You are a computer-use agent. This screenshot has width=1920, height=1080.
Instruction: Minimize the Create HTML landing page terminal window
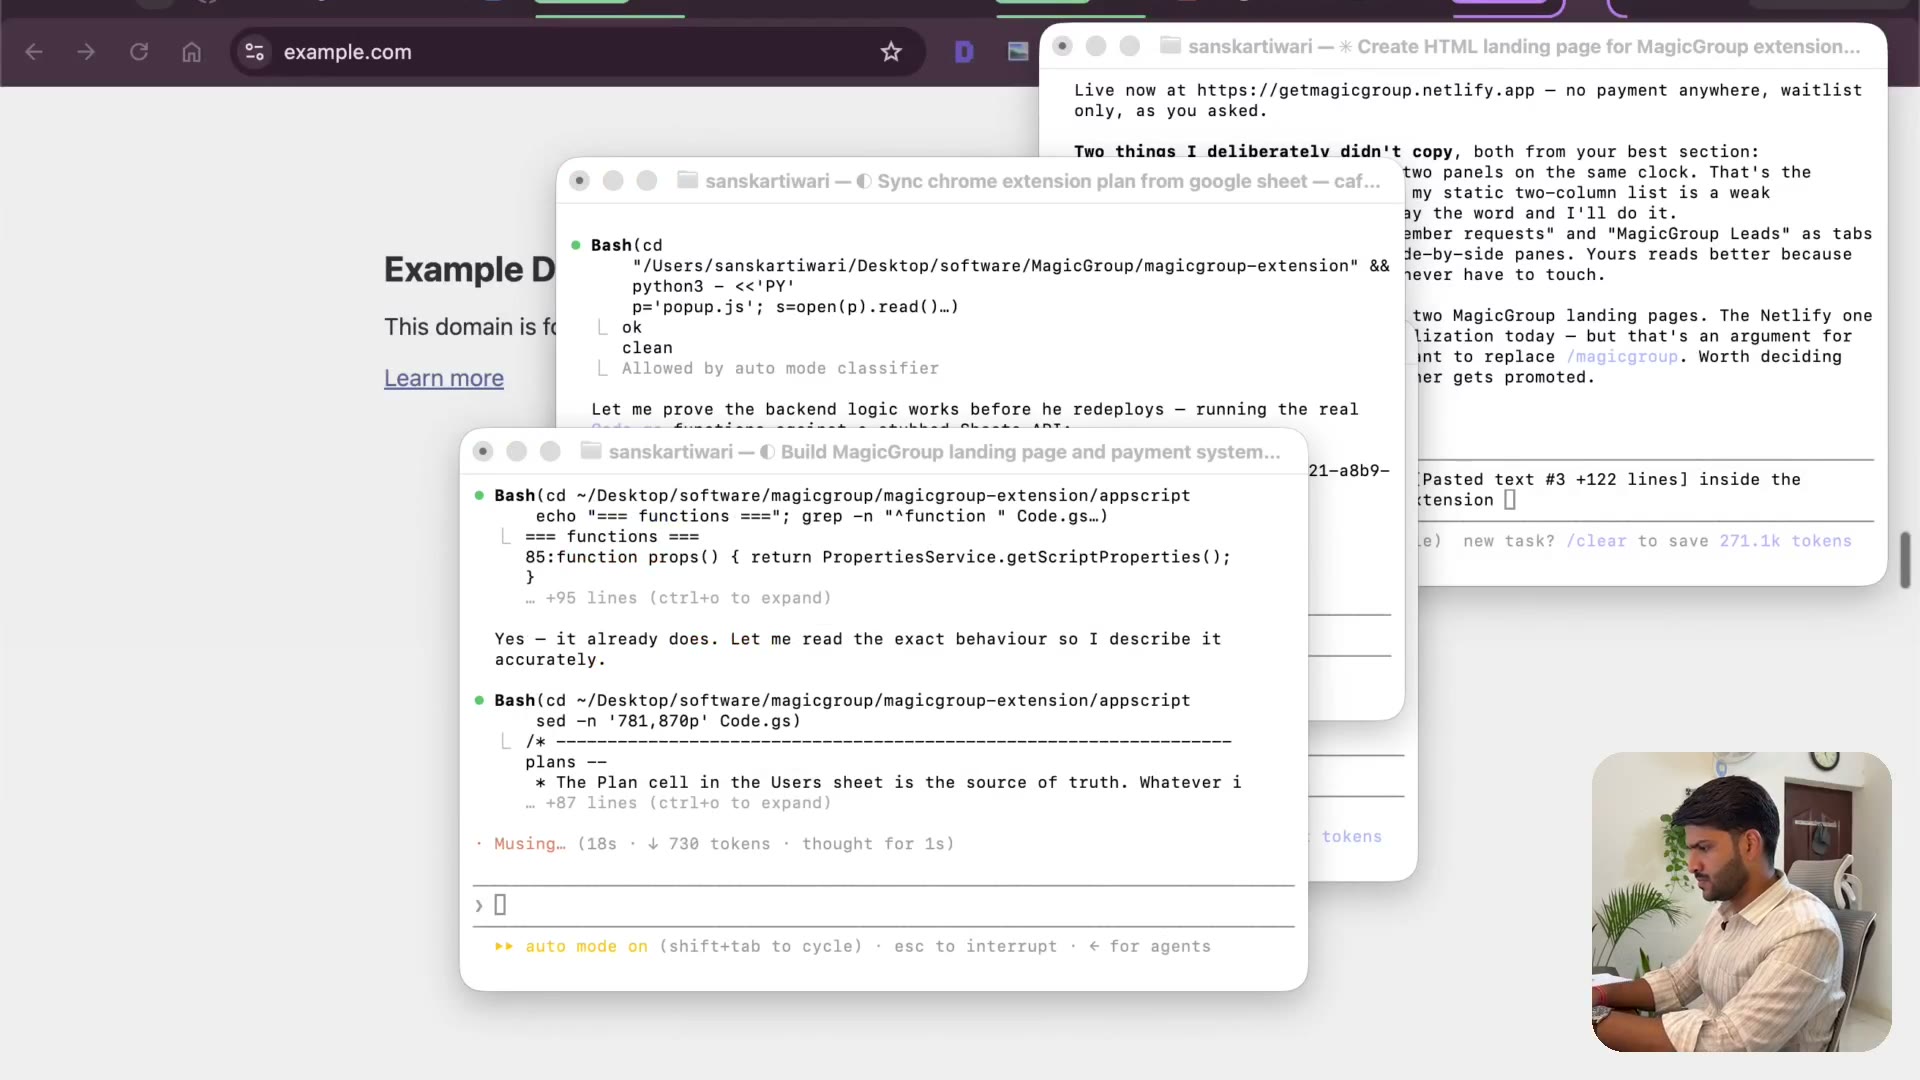coord(1096,45)
